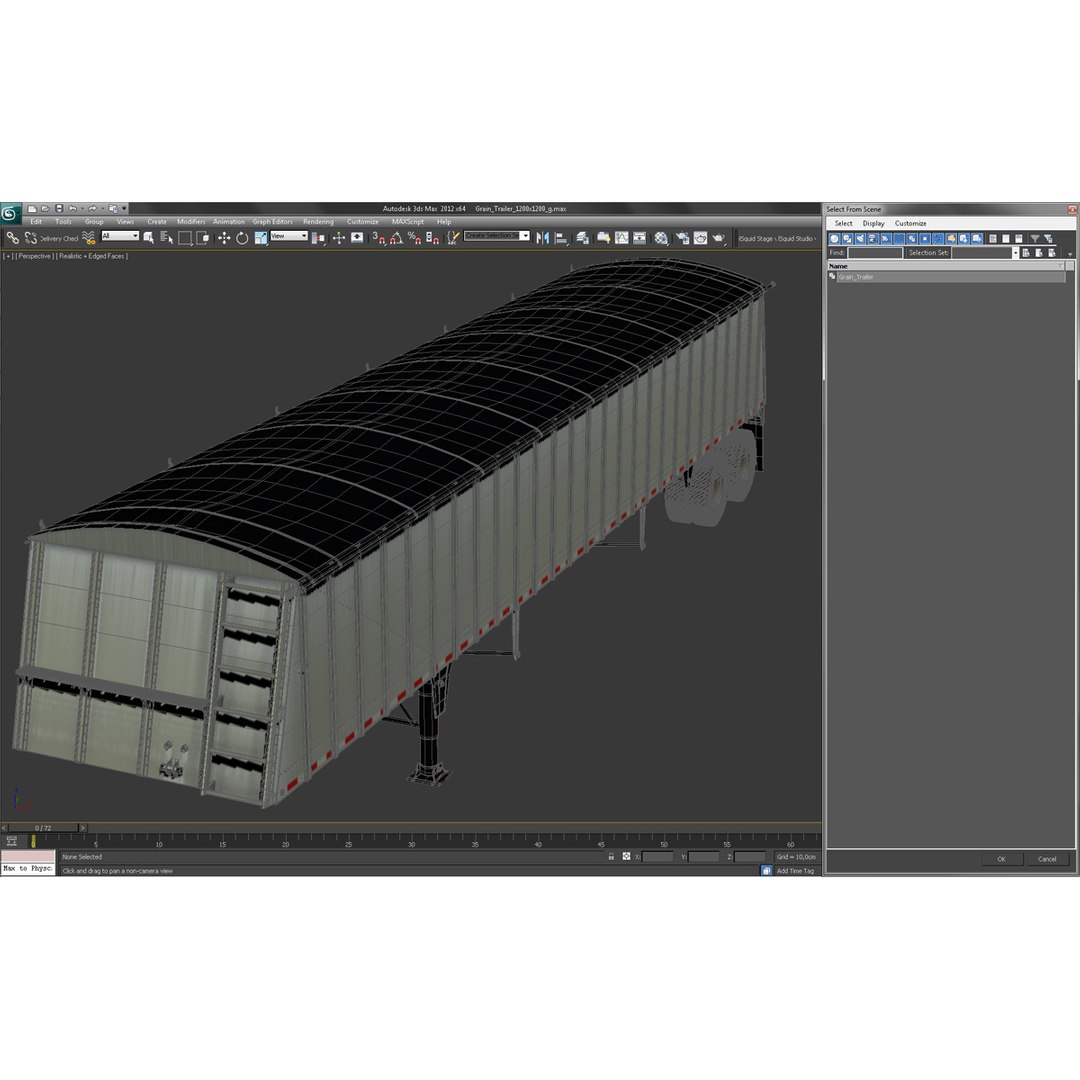The height and width of the screenshot is (1080, 1080).
Task: Toggle Window/Crossing selection mode
Action: (x=202, y=238)
